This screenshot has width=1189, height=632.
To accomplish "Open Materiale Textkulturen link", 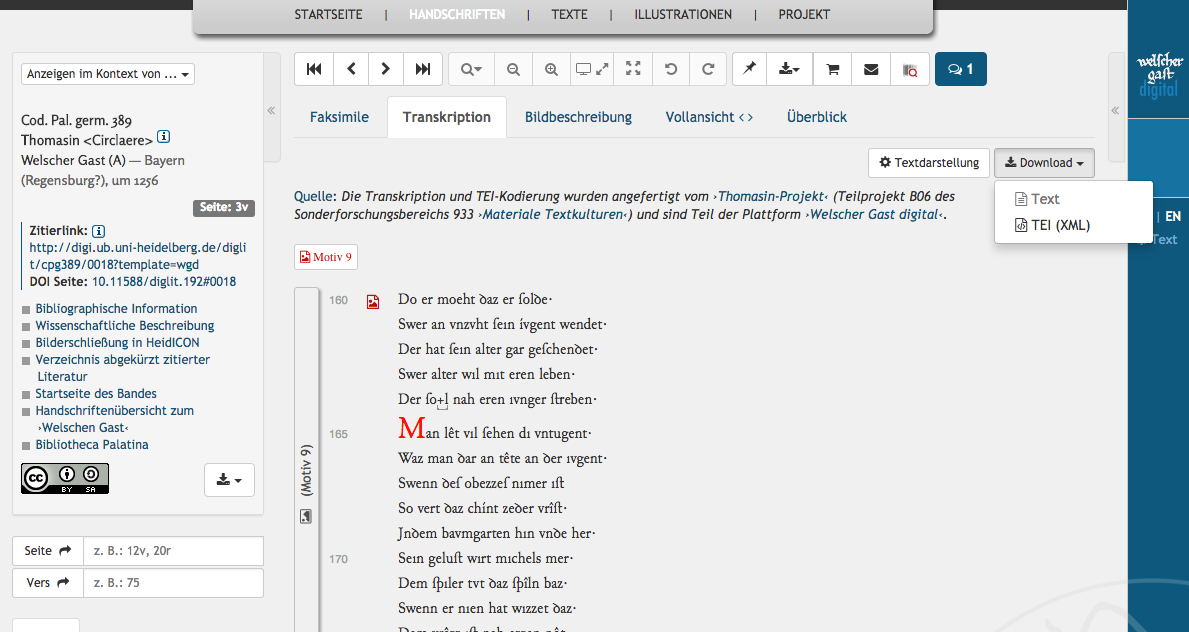I will (555, 215).
